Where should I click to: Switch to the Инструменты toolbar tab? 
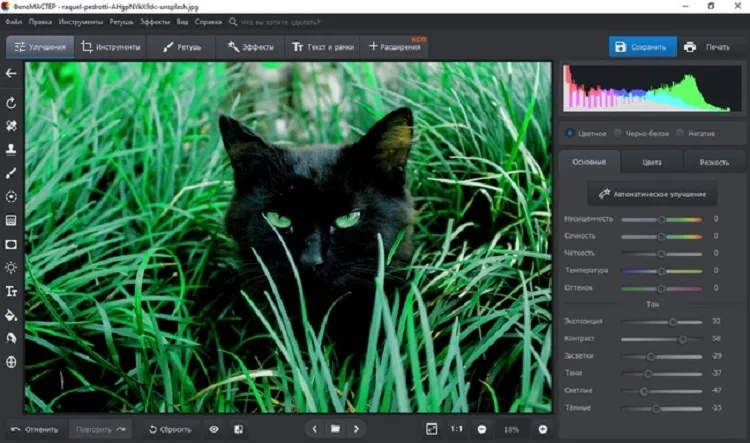tap(111, 47)
